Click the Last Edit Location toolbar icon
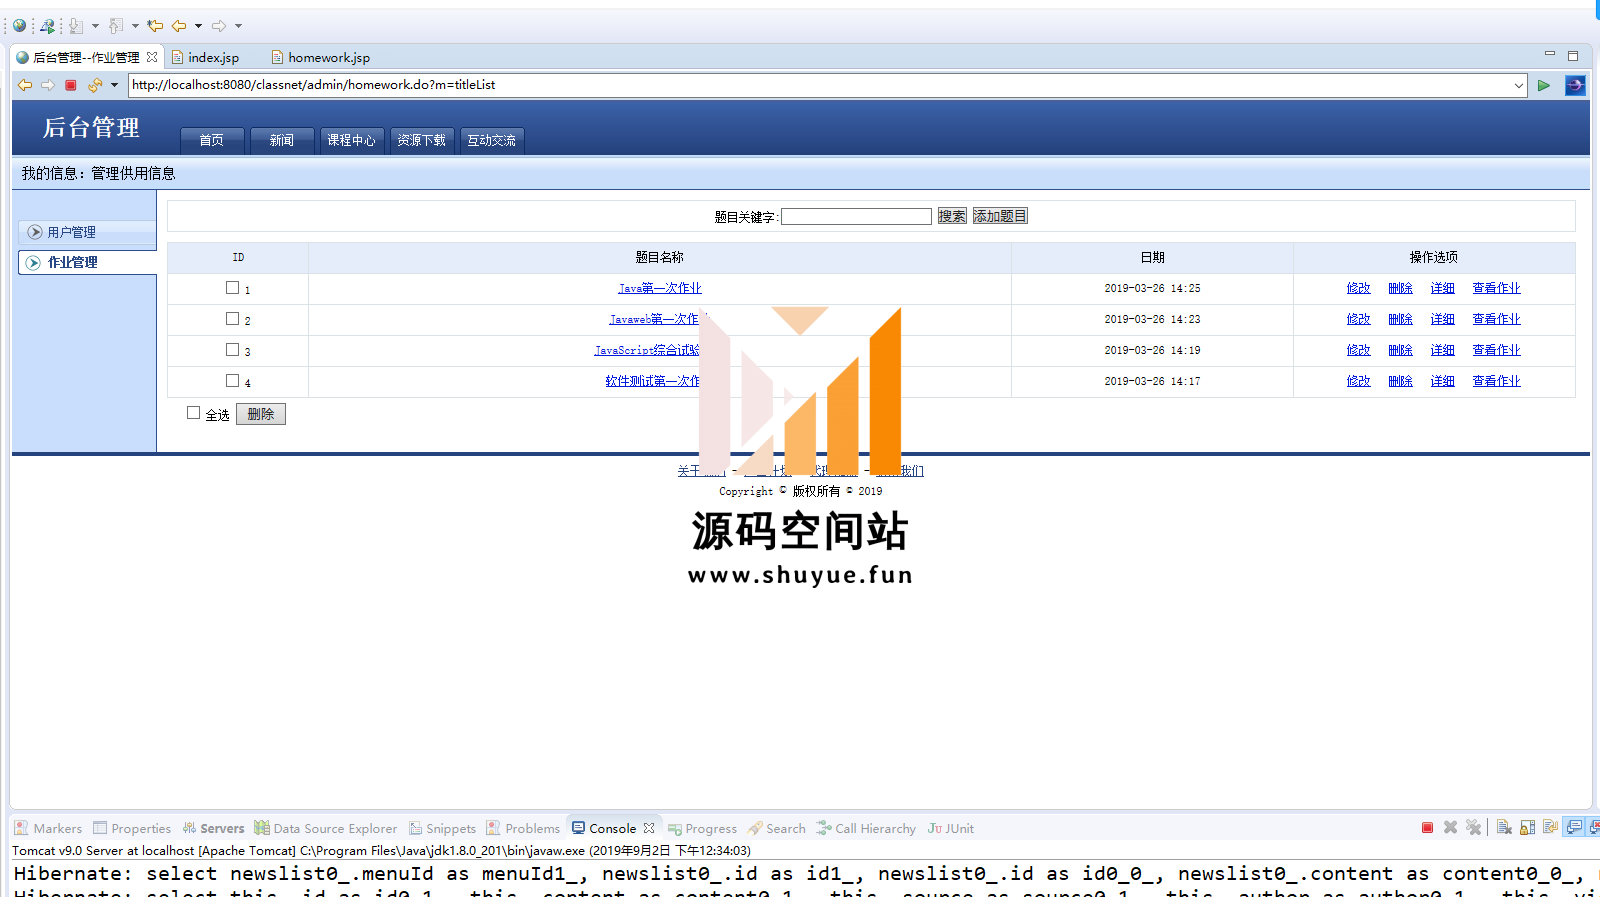The height and width of the screenshot is (897, 1600). point(155,26)
